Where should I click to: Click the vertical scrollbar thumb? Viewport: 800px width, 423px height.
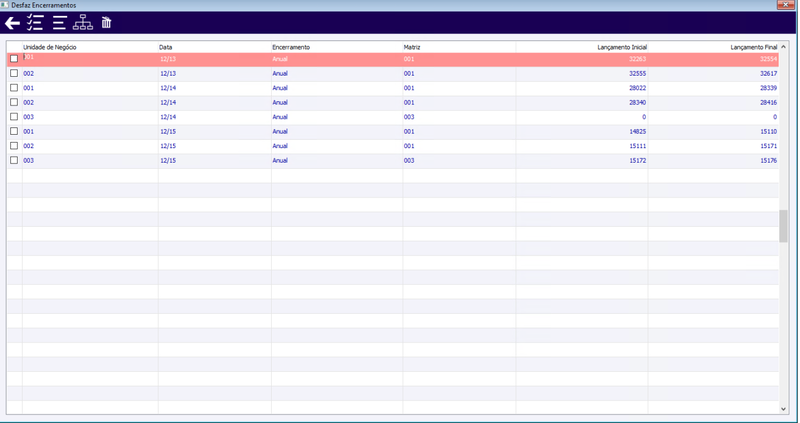[x=783, y=226]
